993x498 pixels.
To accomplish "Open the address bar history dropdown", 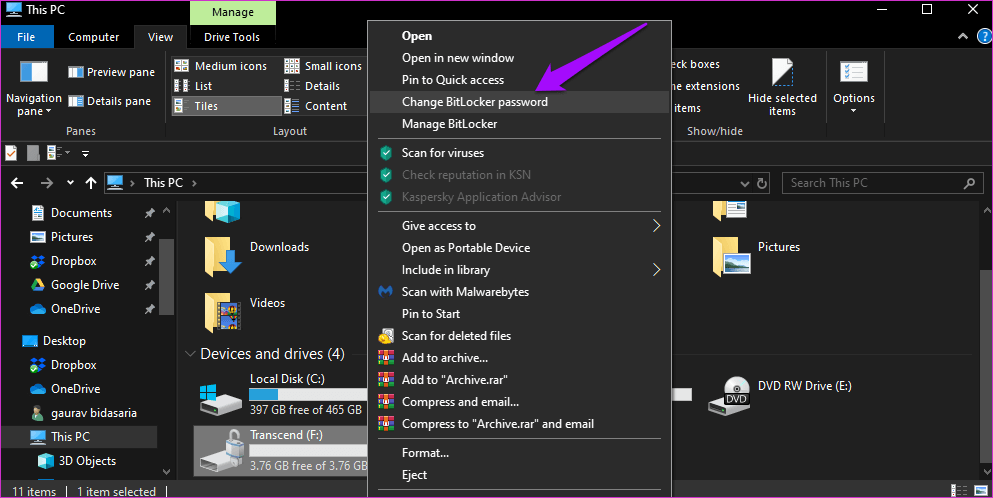I will click(745, 184).
